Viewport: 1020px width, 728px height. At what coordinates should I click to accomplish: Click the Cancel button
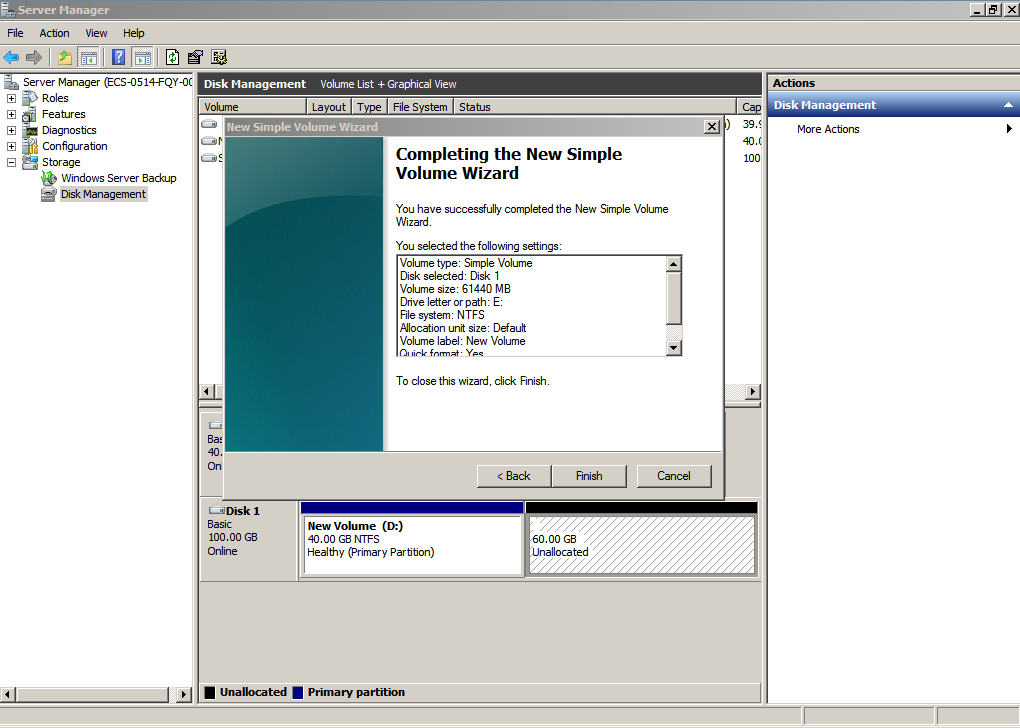coord(674,476)
